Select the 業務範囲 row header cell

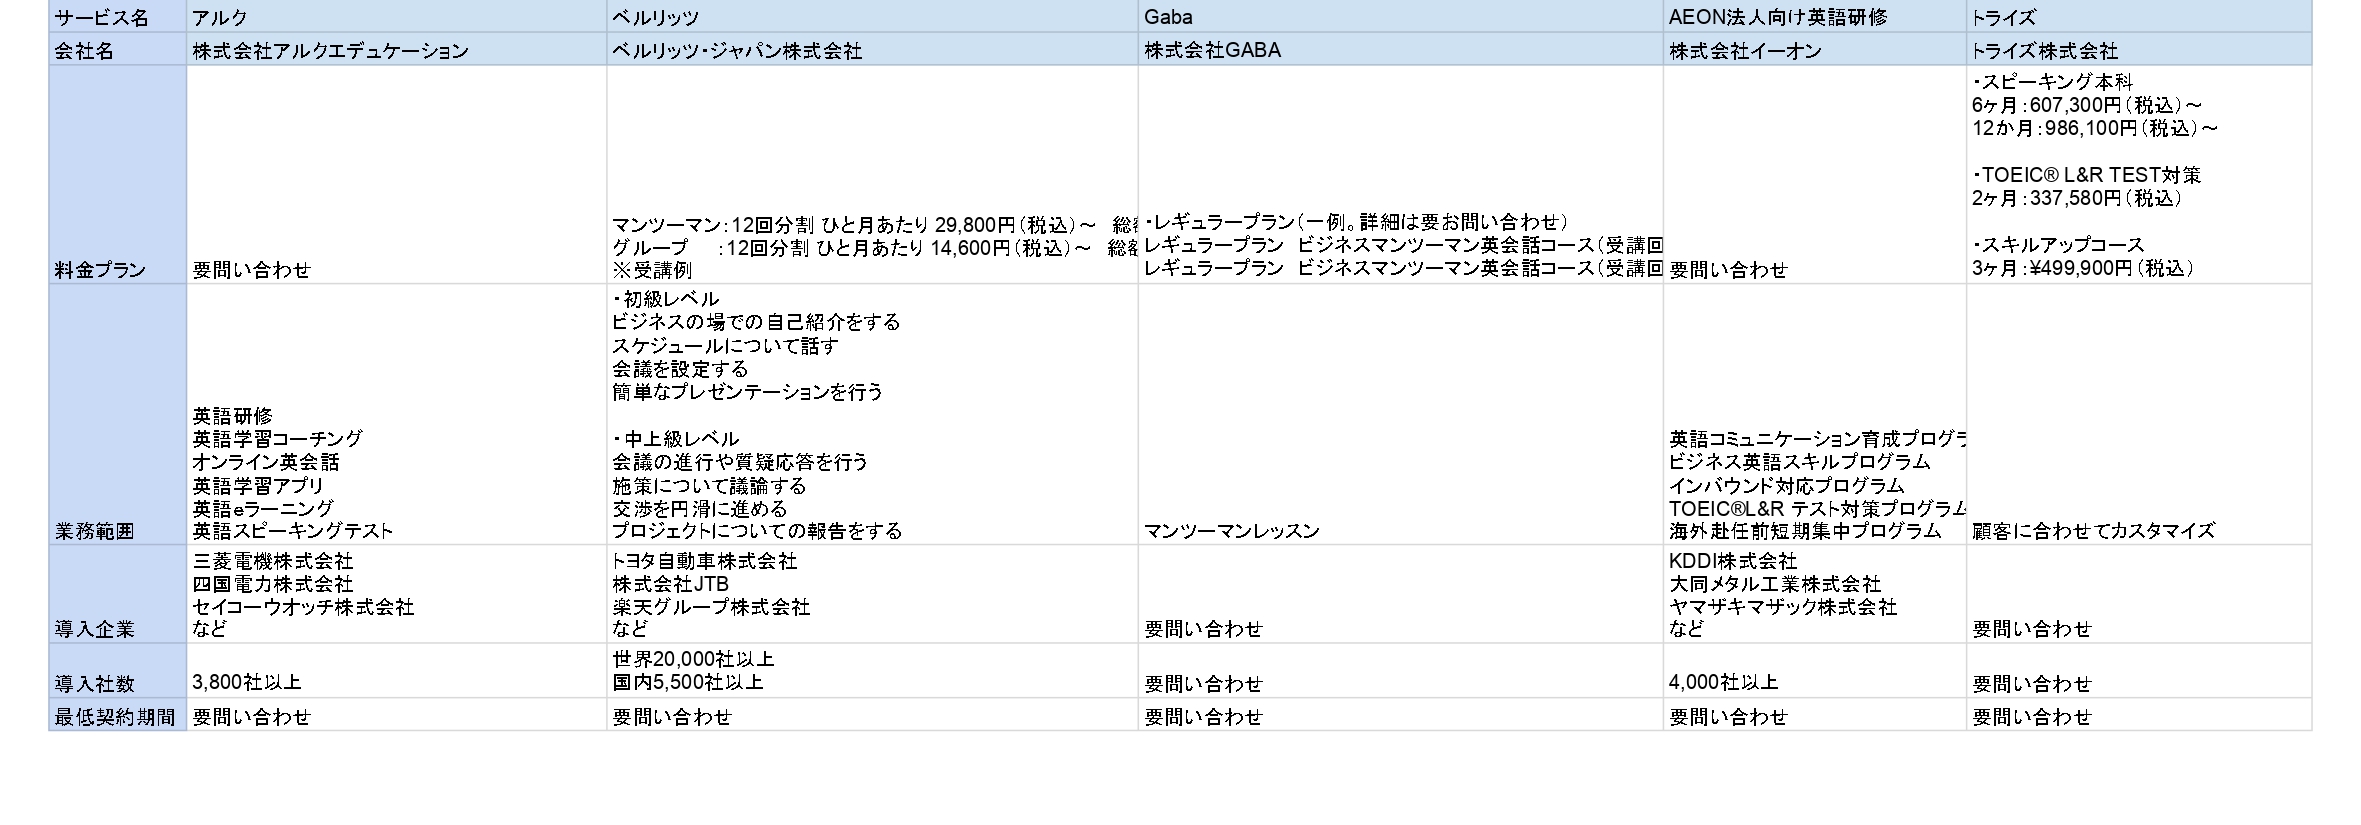(118, 415)
